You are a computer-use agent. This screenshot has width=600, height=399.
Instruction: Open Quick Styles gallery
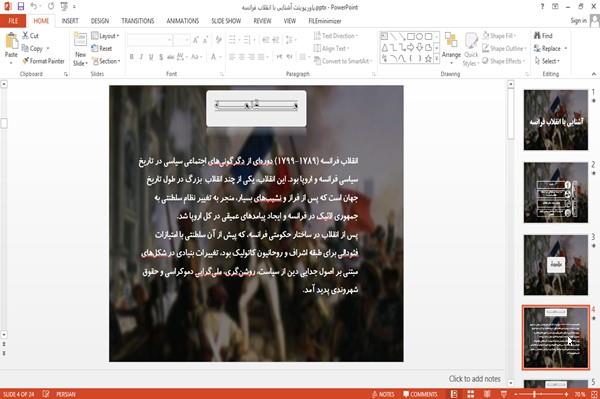point(471,50)
